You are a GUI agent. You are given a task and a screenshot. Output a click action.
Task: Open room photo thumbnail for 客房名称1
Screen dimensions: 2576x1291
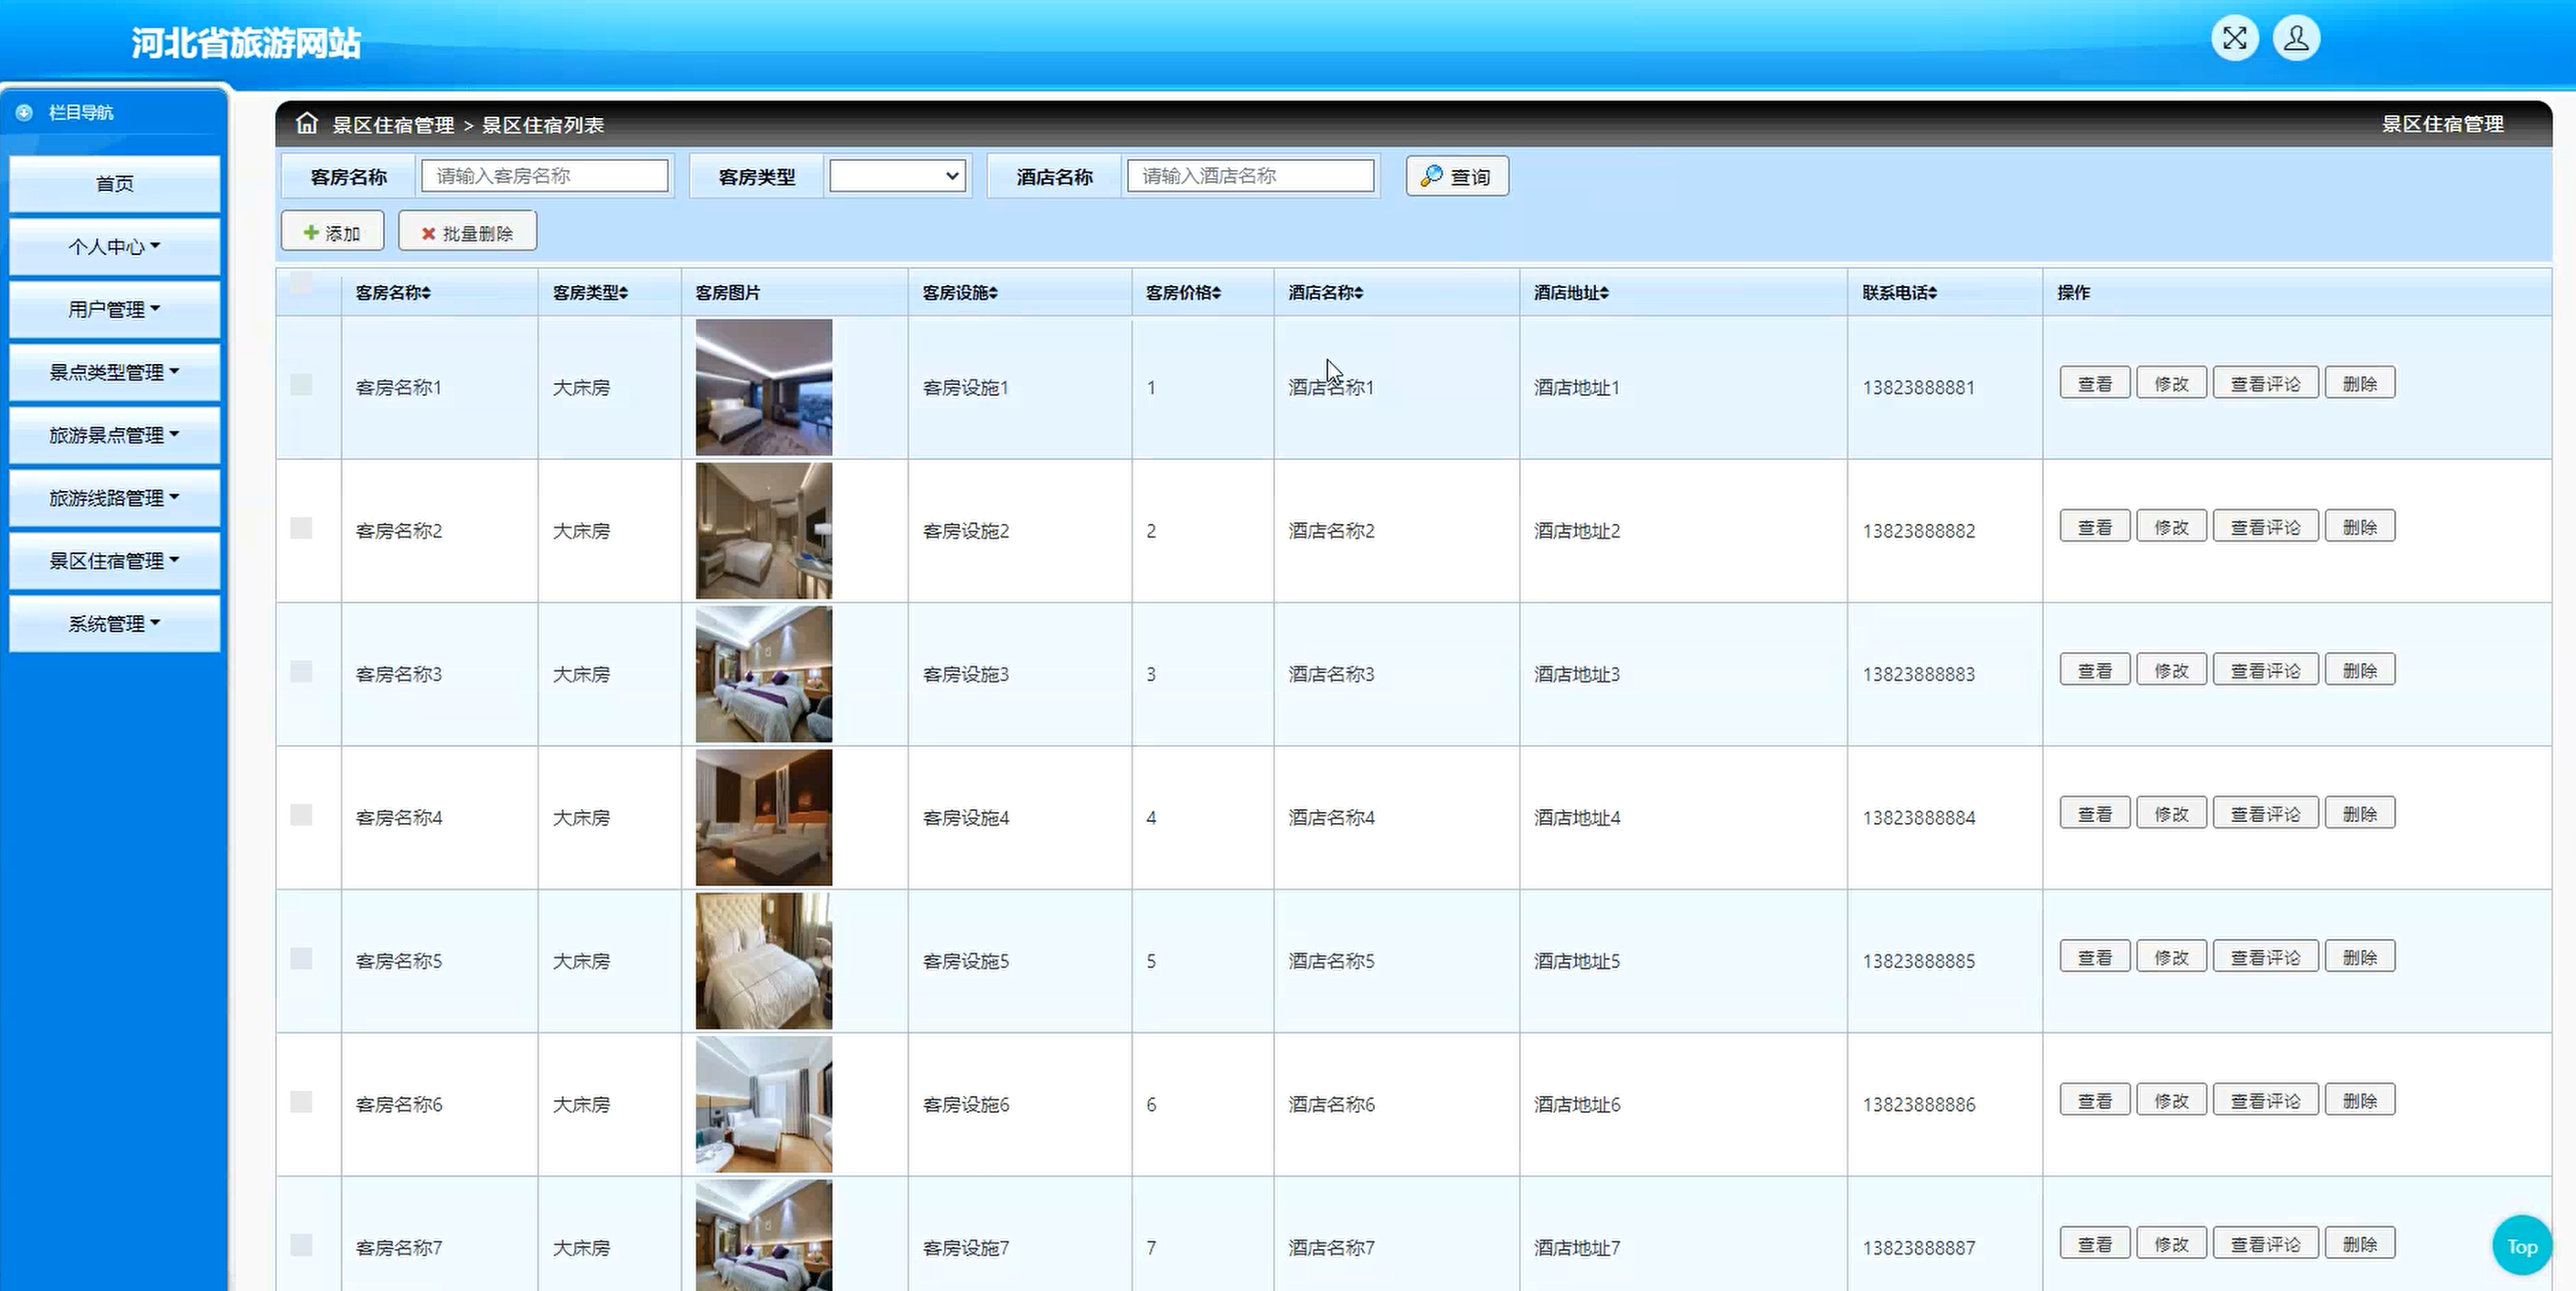coord(764,387)
